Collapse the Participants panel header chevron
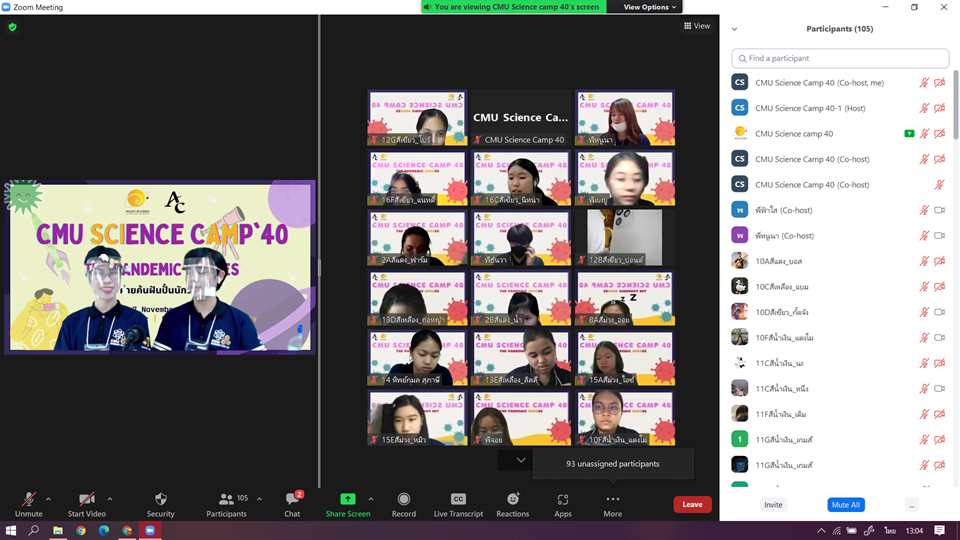Image resolution: width=960 pixels, height=540 pixels. tap(735, 29)
